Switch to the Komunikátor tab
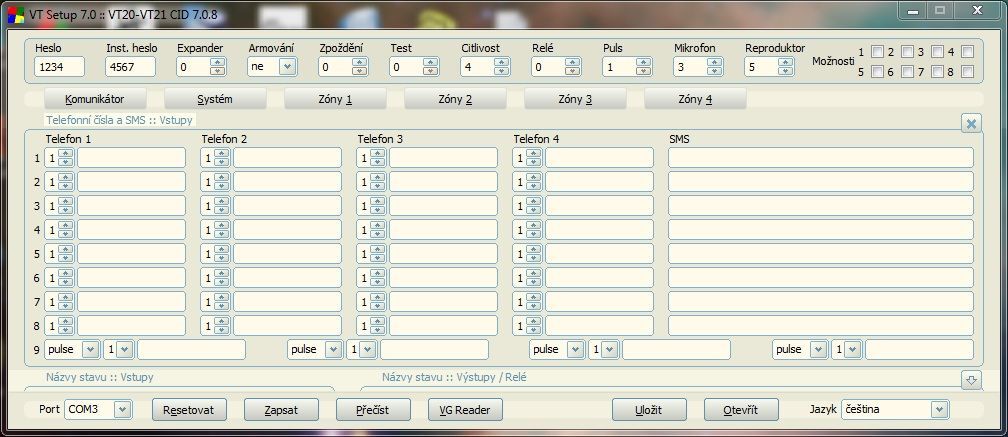The width and height of the screenshot is (1008, 437). pyautogui.click(x=95, y=99)
